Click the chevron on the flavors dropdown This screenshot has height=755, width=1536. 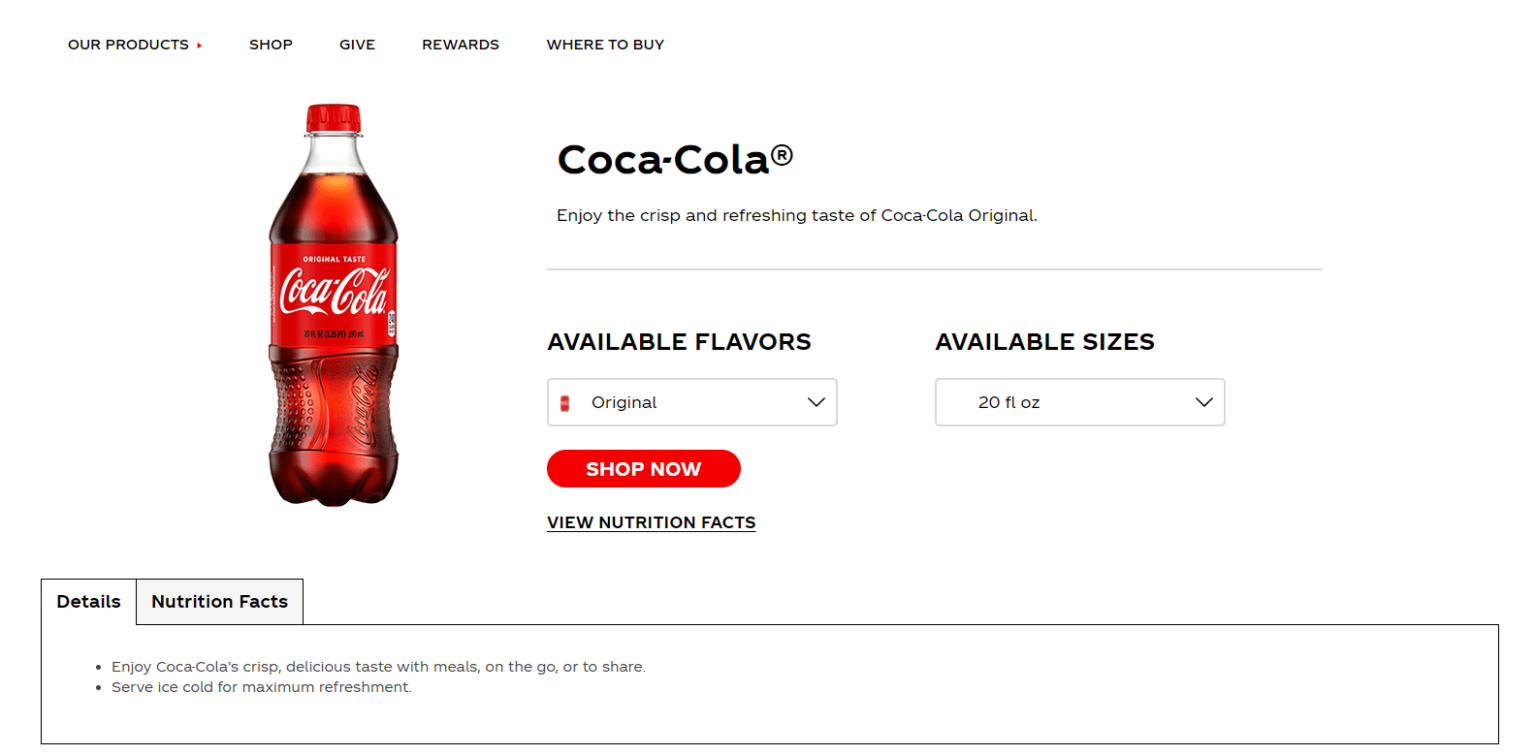pyautogui.click(x=817, y=402)
